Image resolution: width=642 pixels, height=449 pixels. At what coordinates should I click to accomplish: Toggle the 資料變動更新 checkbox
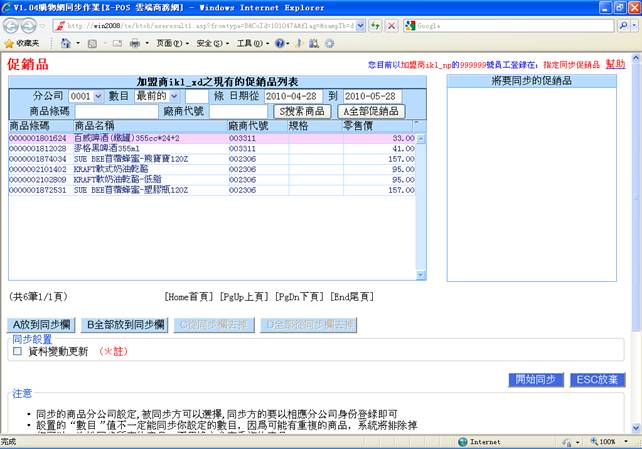click(17, 352)
